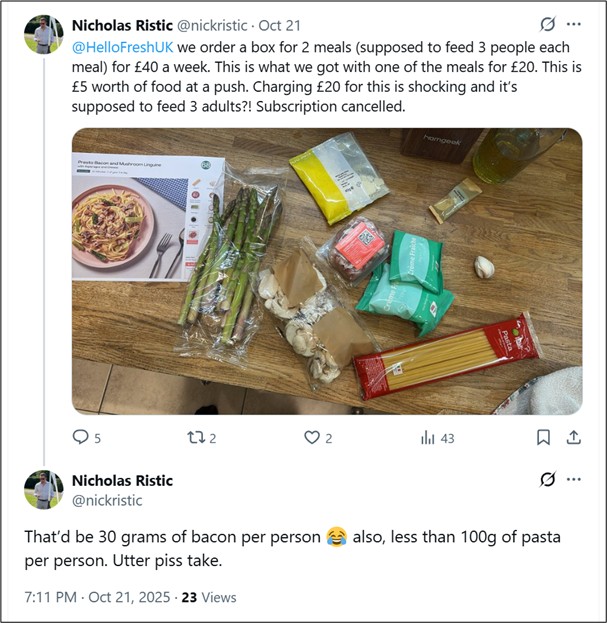Bookmark the first tweet
607x623 pixels.
pos(543,437)
